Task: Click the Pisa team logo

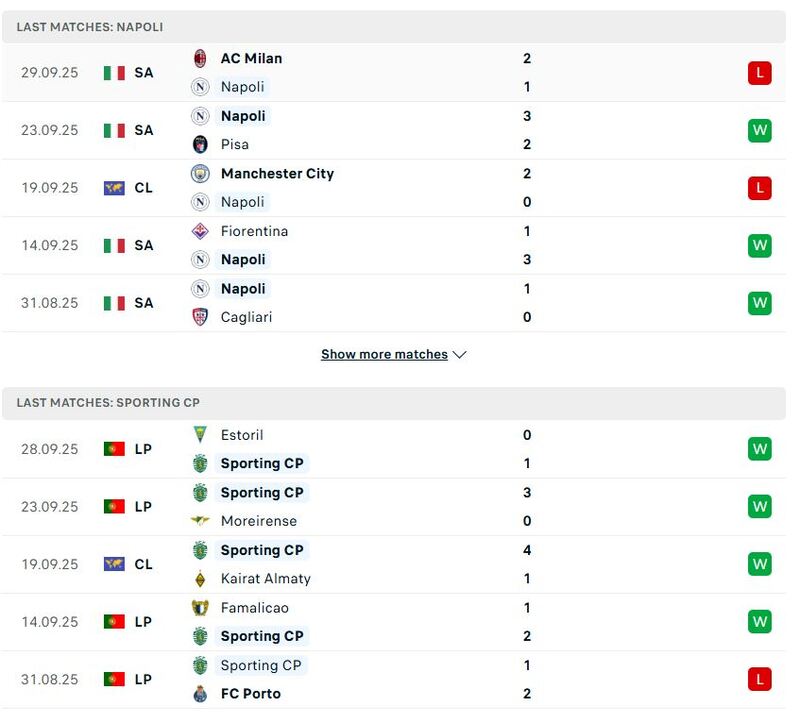Action: point(200,144)
